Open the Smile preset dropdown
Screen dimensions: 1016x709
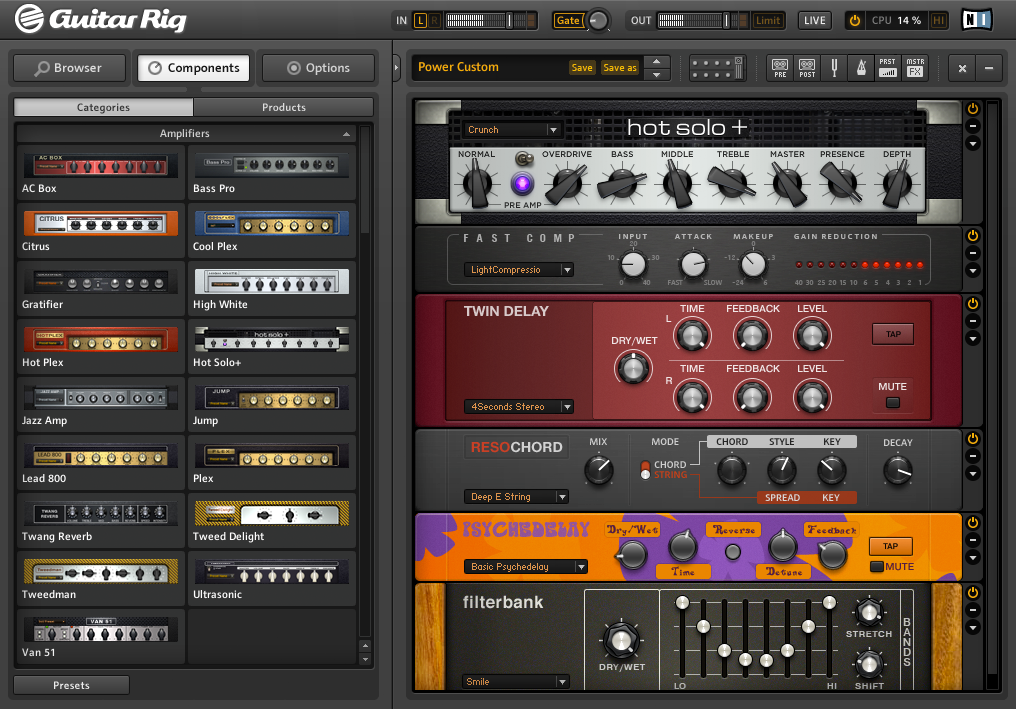[x=516, y=681]
